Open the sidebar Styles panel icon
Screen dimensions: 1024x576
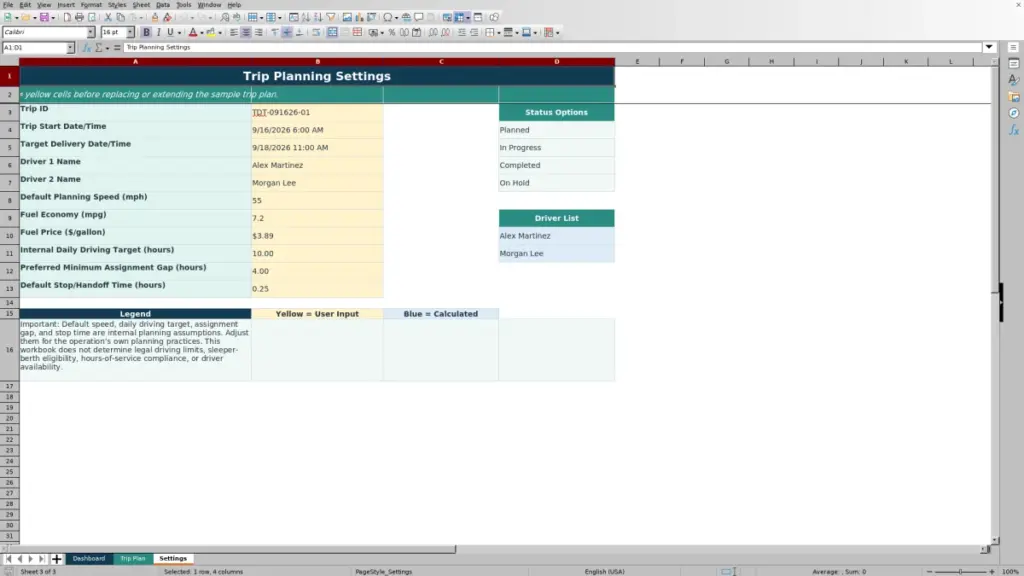pos(1014,80)
